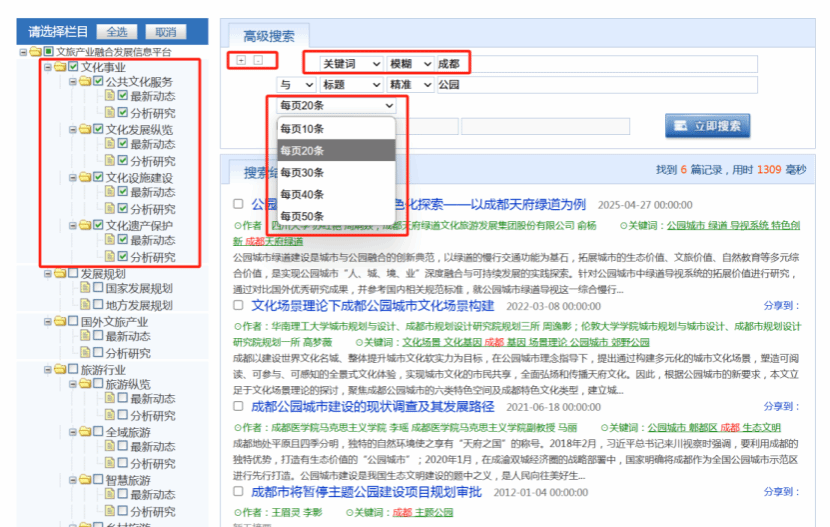
Task: Click the folder icon beside 国外文旅产业
Action: (x=60, y=322)
